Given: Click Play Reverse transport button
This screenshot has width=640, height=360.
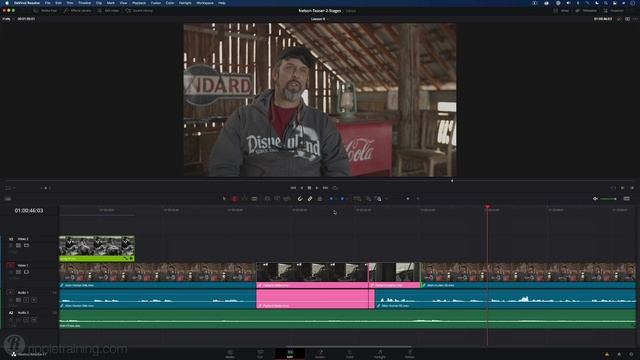Looking at the screenshot, I should [302, 188].
